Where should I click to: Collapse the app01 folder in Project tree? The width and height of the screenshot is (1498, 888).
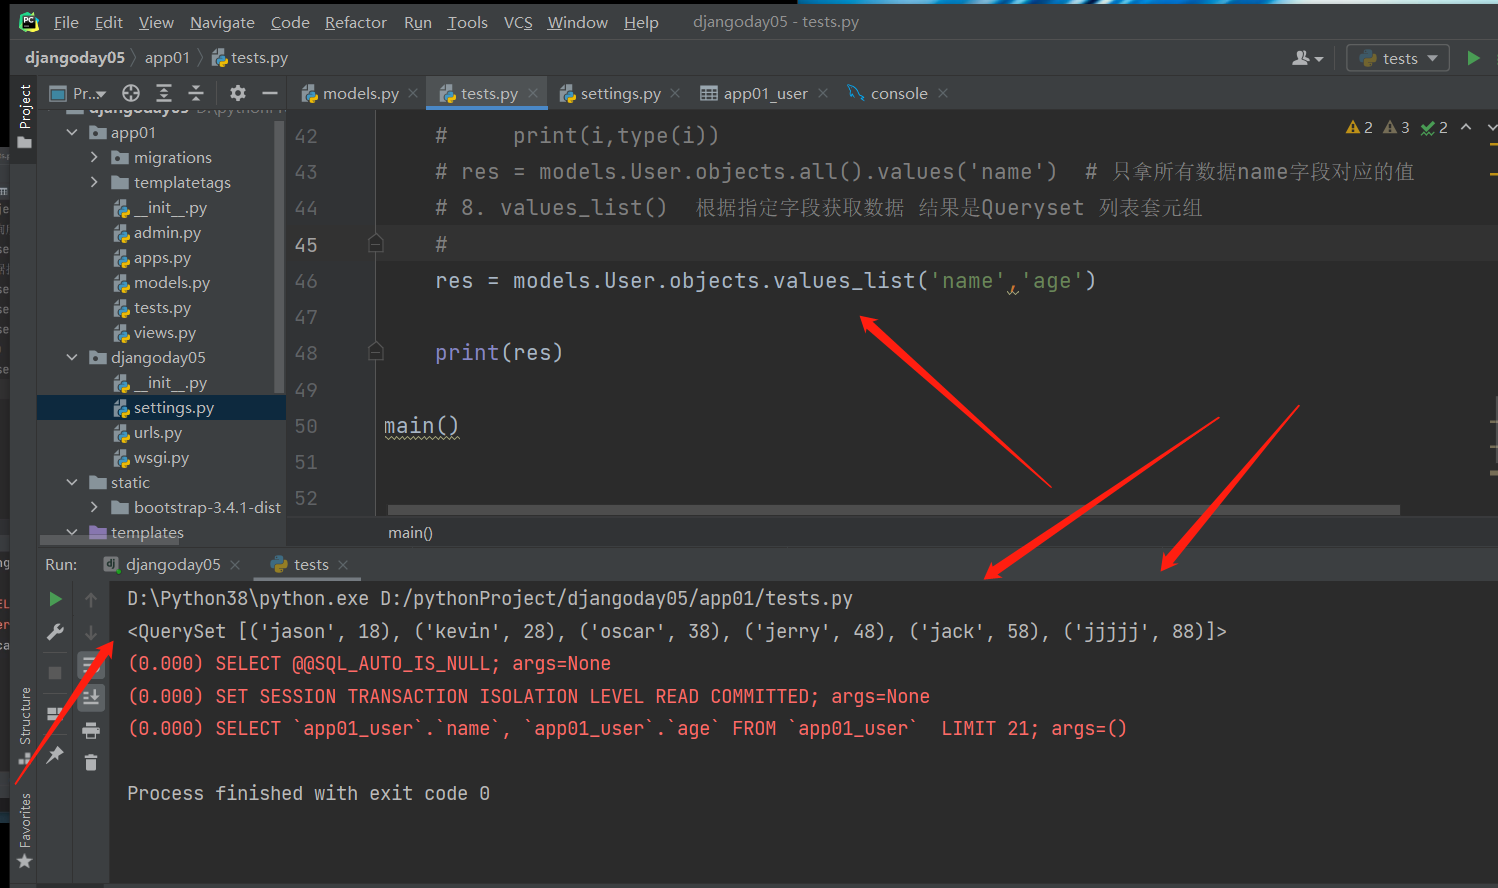pyautogui.click(x=72, y=132)
